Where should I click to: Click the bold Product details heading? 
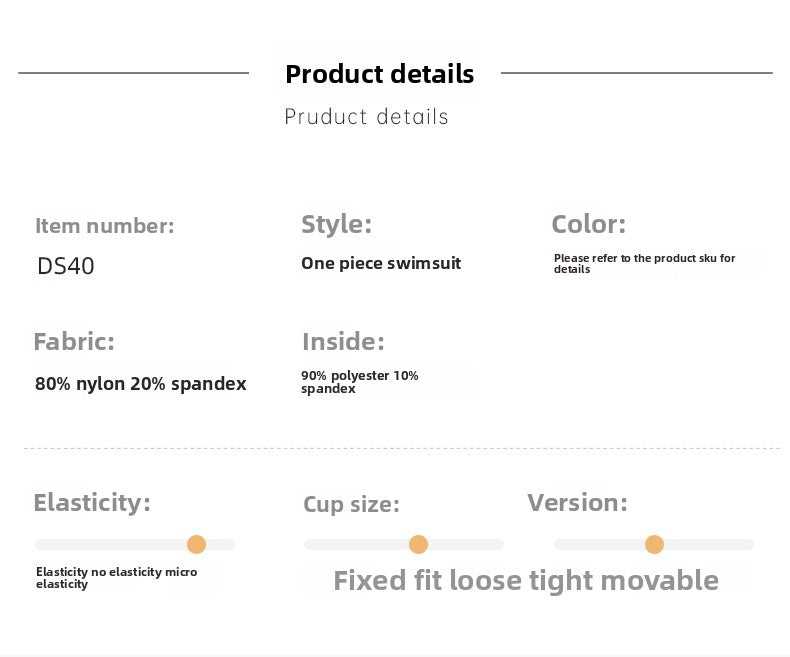coord(379,74)
